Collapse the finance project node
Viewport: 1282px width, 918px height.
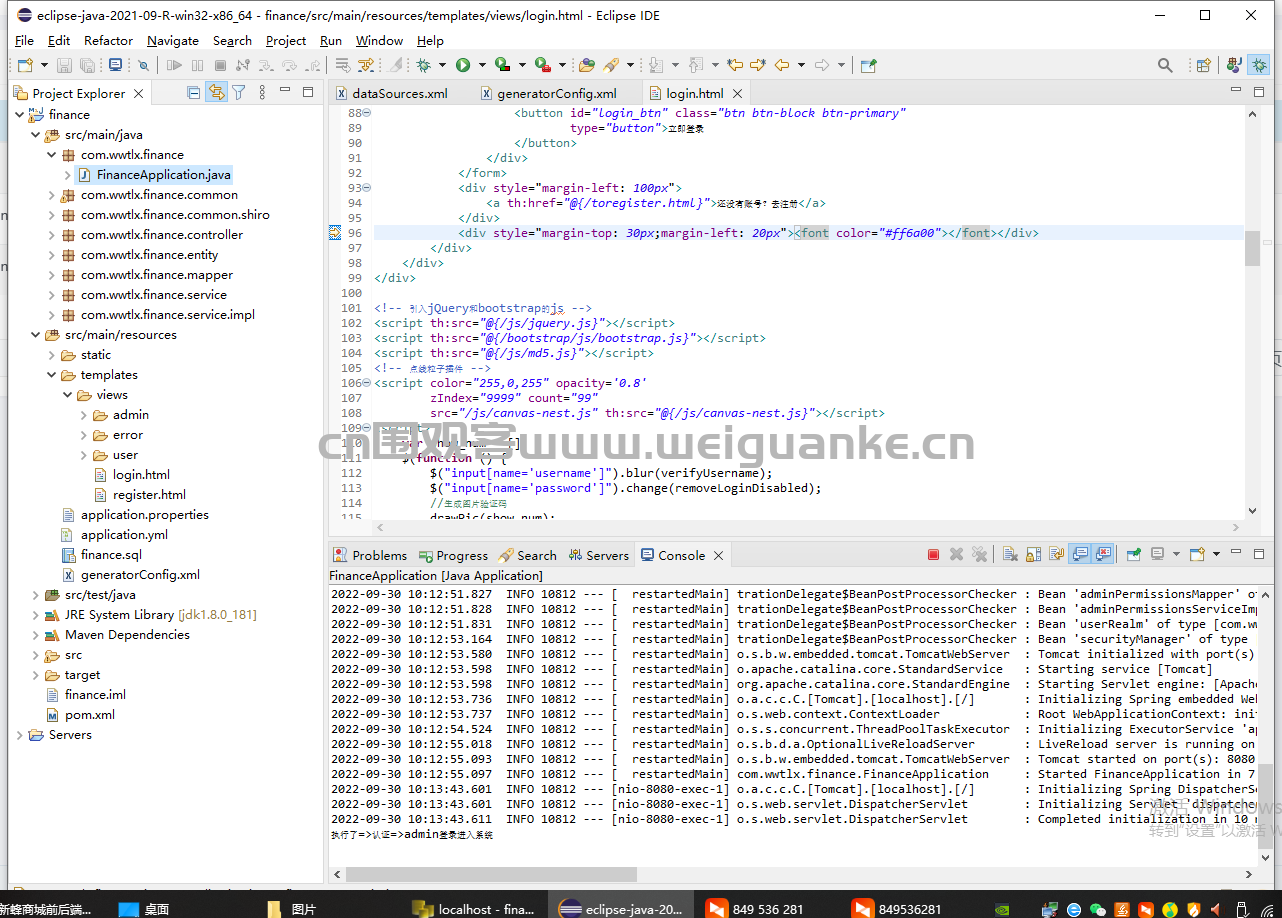[19, 115]
